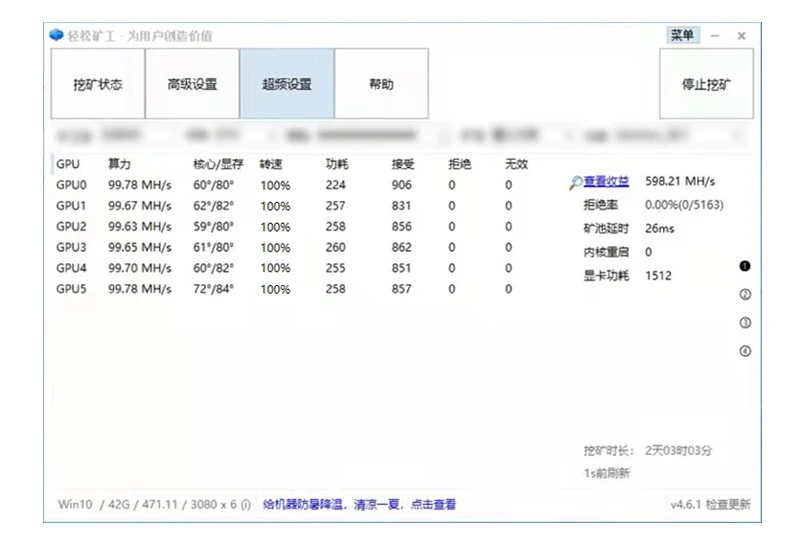Open the 查看收益 link
The image size is (800, 539).
607,181
